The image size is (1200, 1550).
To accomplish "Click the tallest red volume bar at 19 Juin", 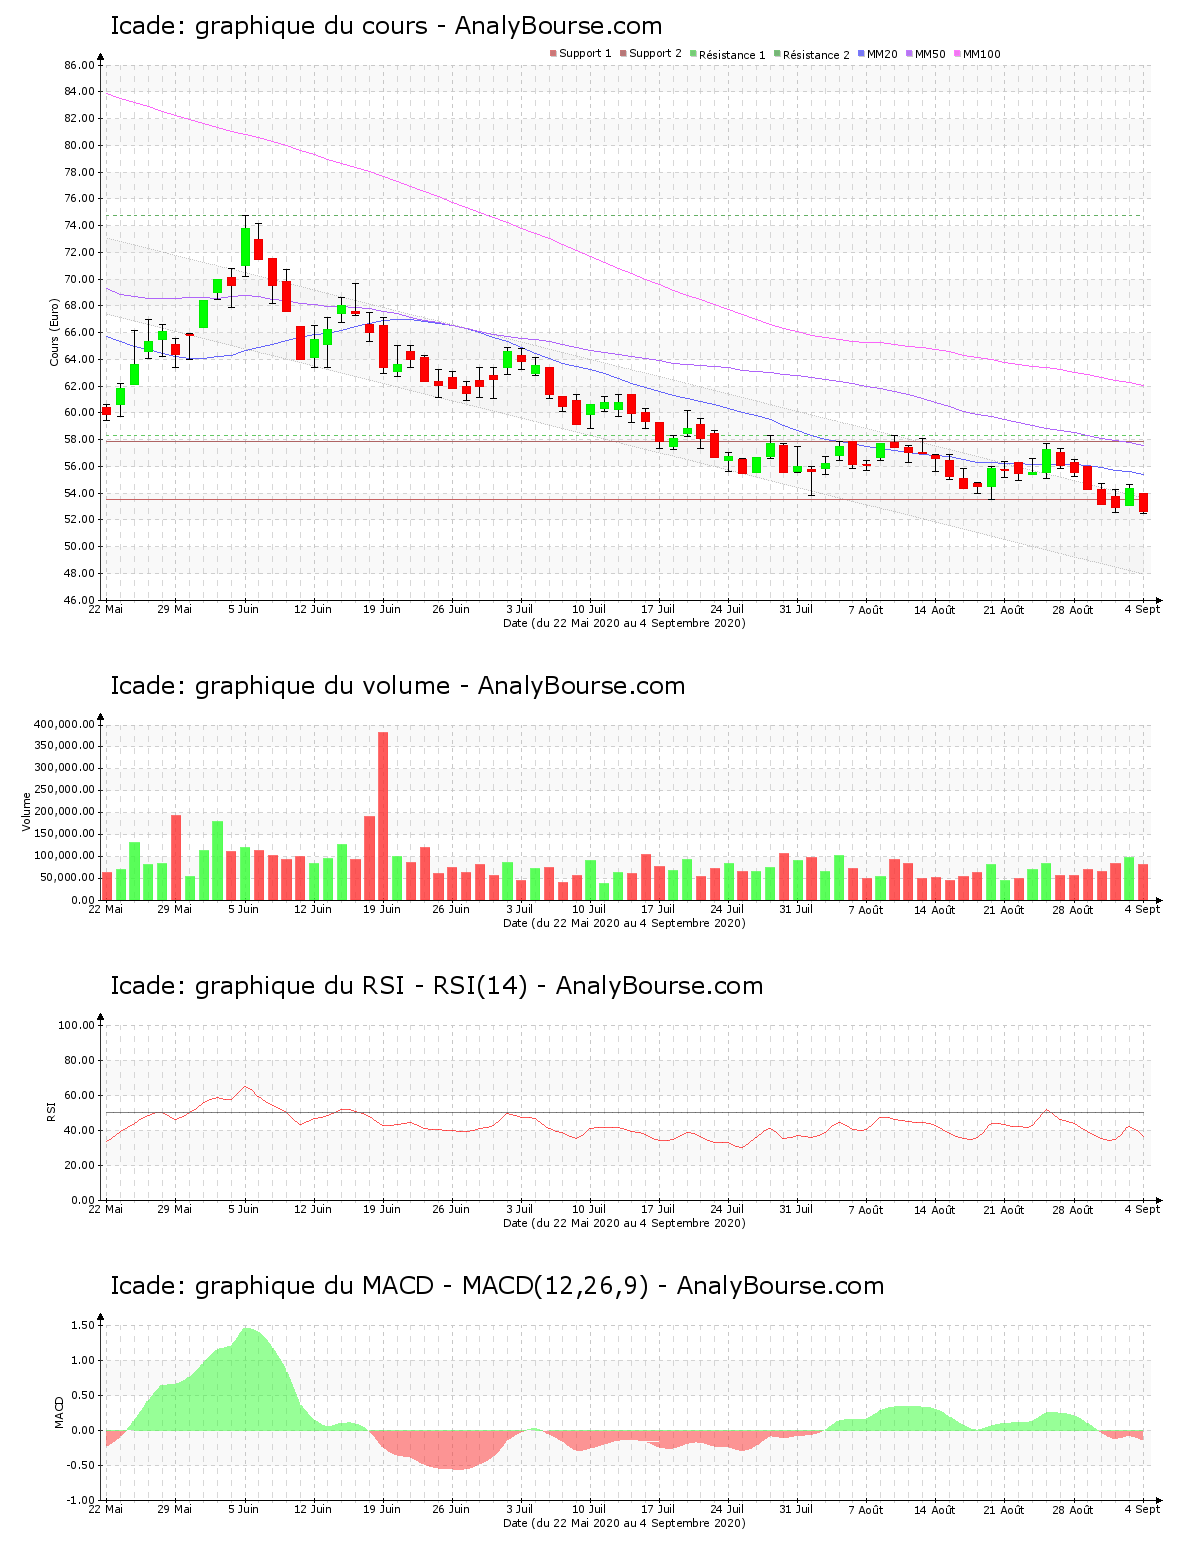I will coord(383,816).
